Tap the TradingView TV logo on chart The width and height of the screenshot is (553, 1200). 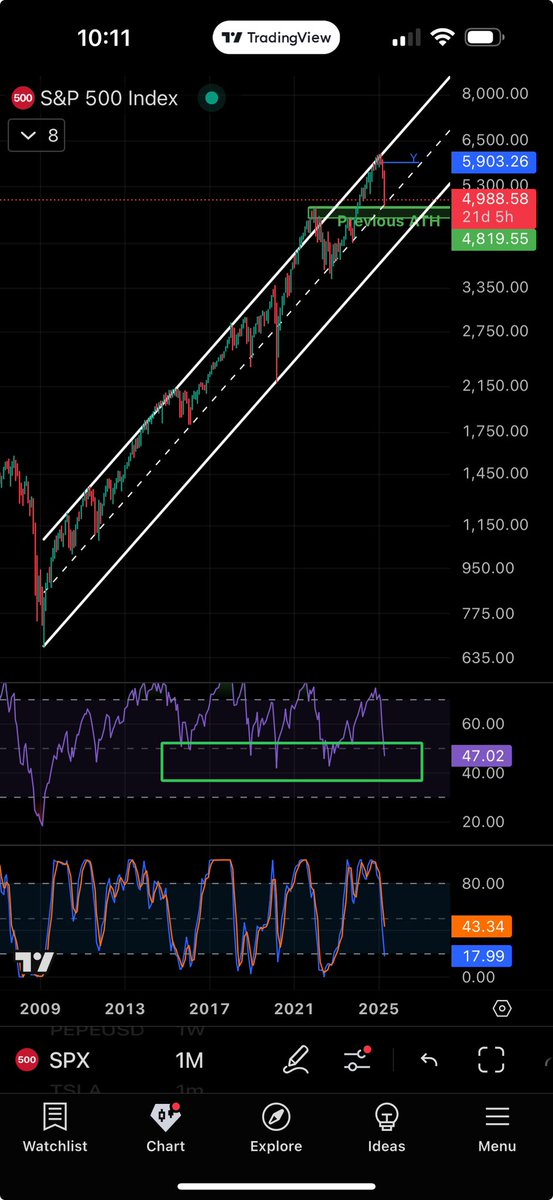[x=34, y=962]
